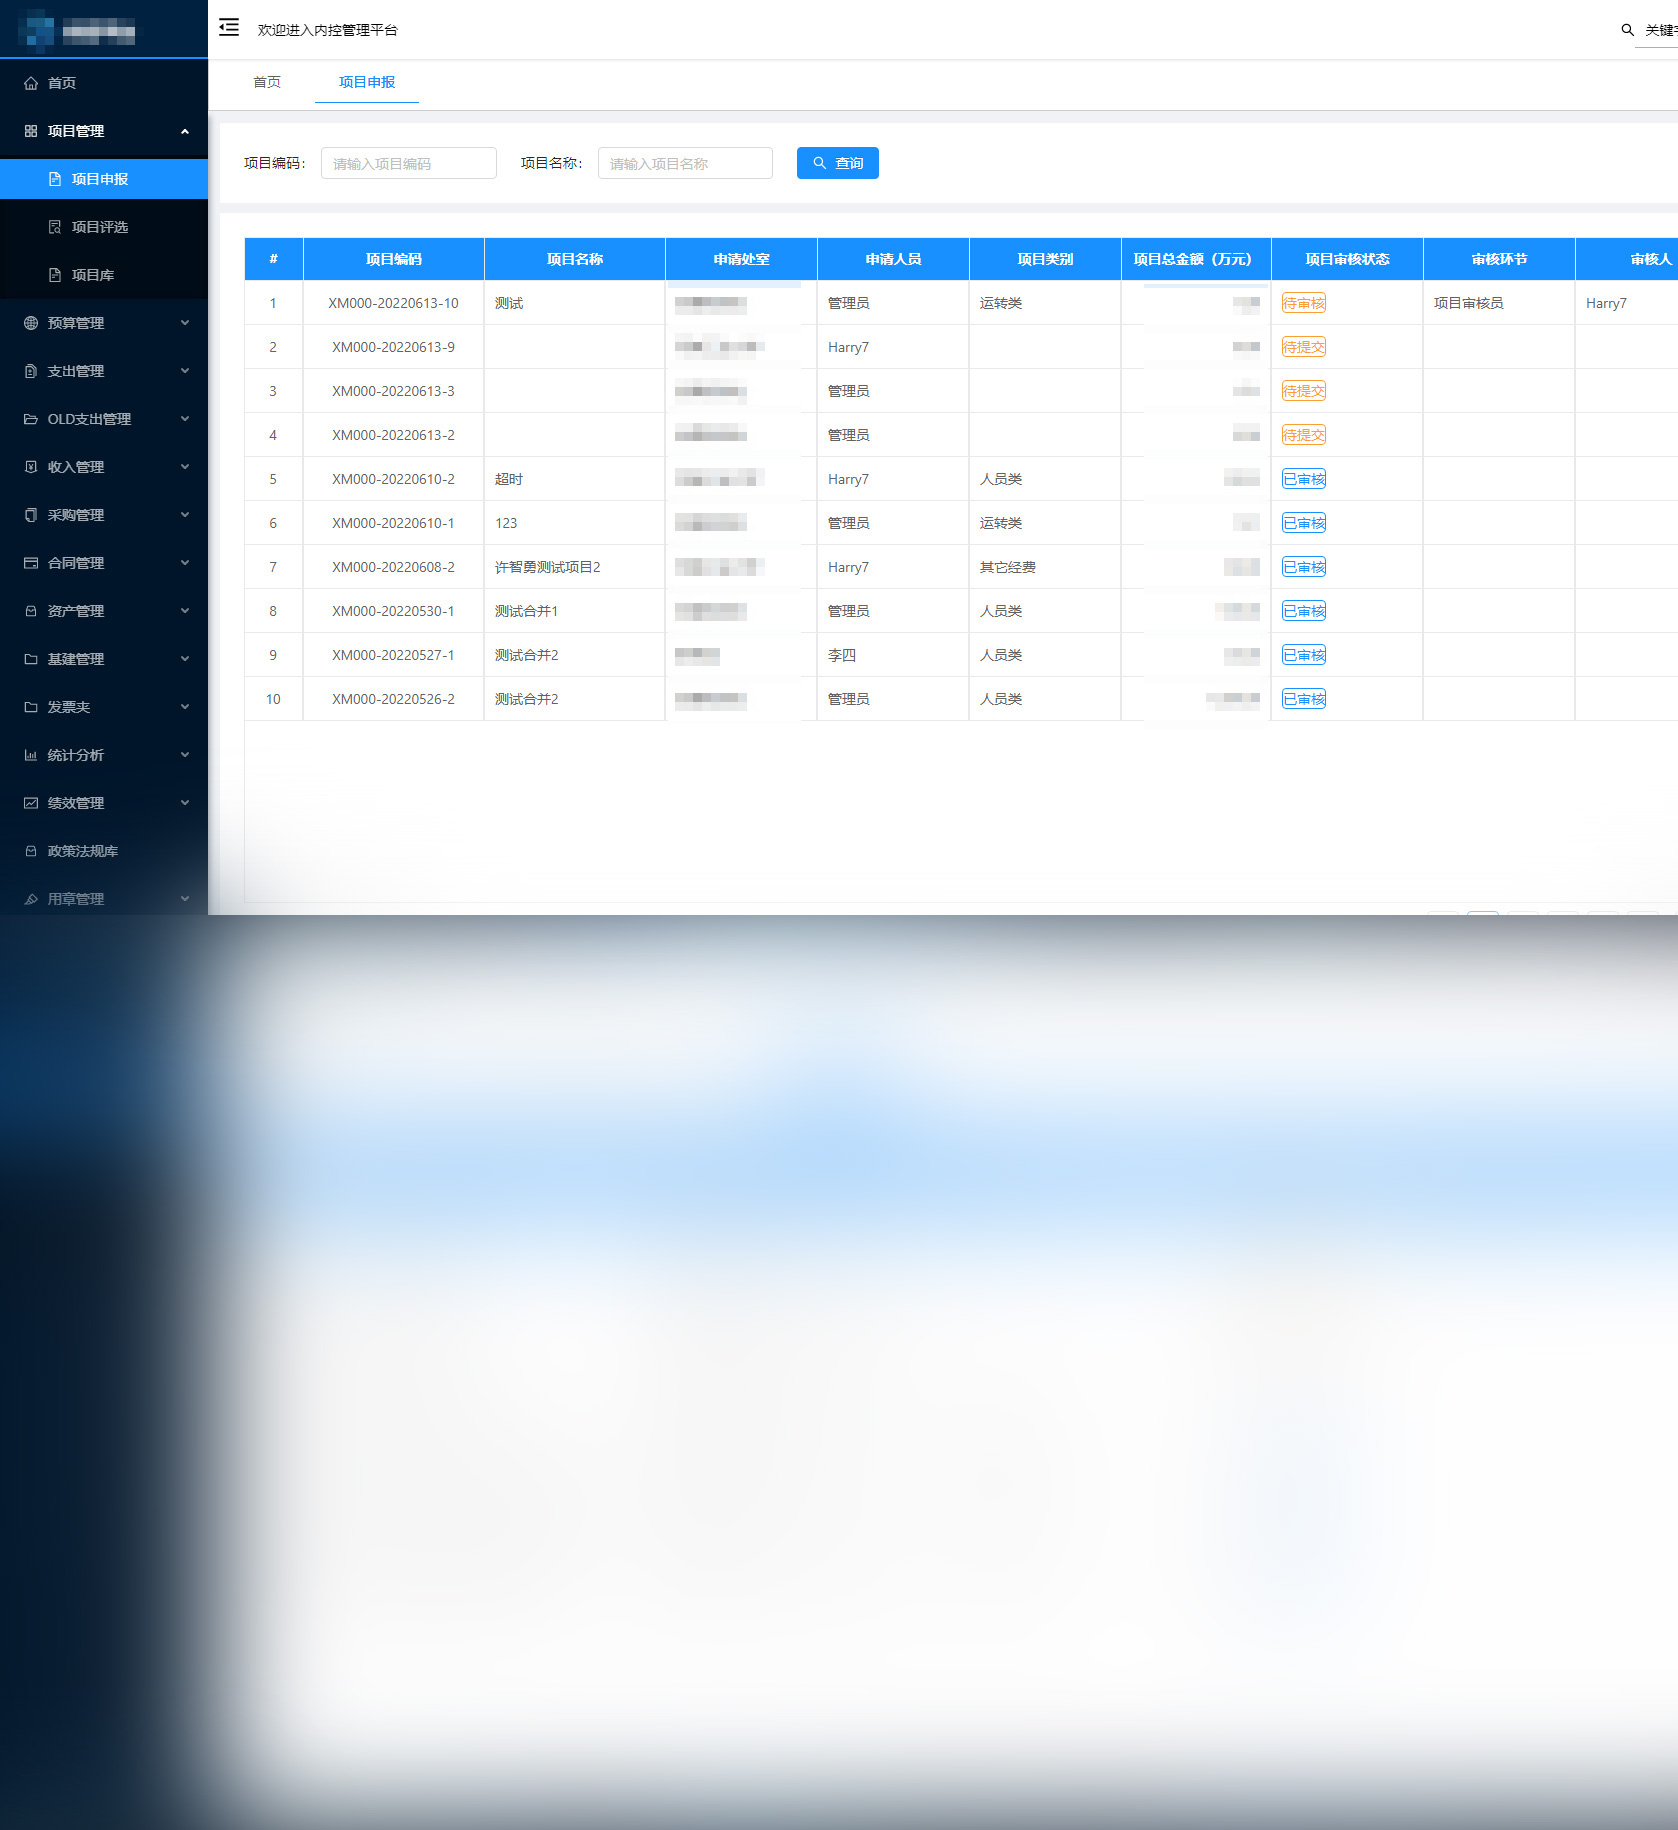
Task: Expand the 支出管理 submenu arrow
Action: pyautogui.click(x=185, y=371)
